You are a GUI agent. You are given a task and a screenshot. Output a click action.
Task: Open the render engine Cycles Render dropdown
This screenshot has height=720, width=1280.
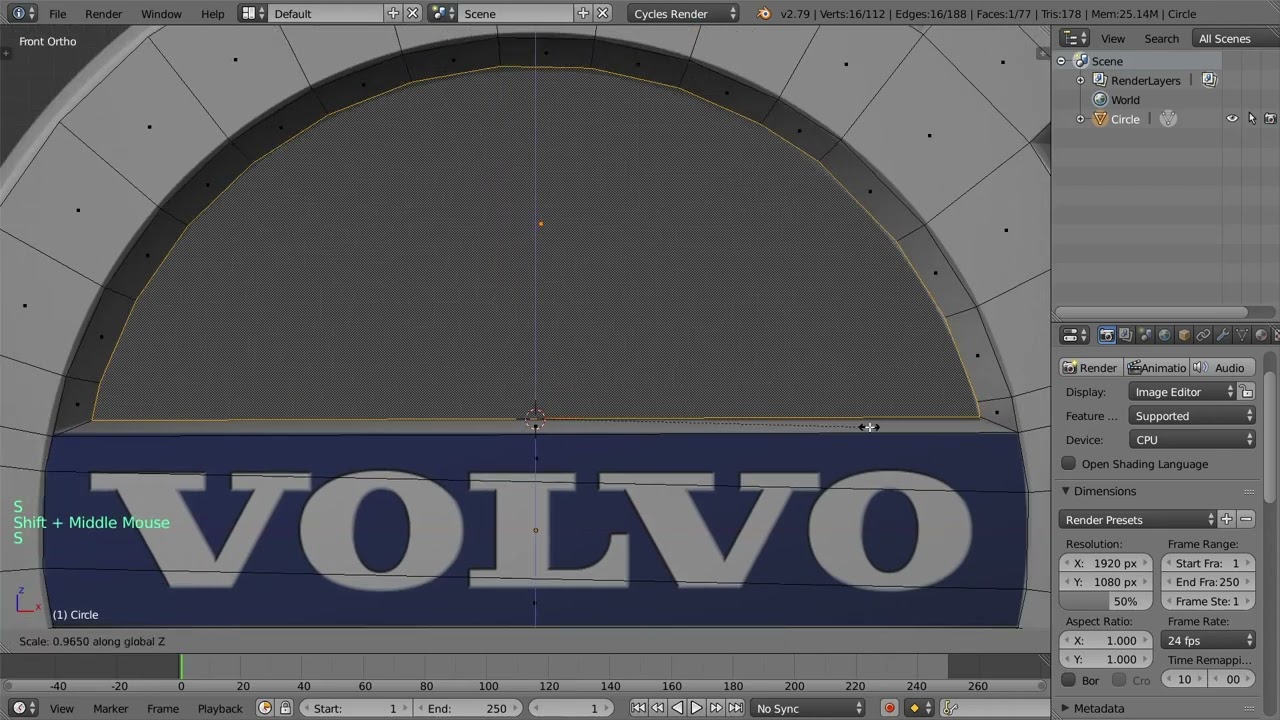(684, 14)
